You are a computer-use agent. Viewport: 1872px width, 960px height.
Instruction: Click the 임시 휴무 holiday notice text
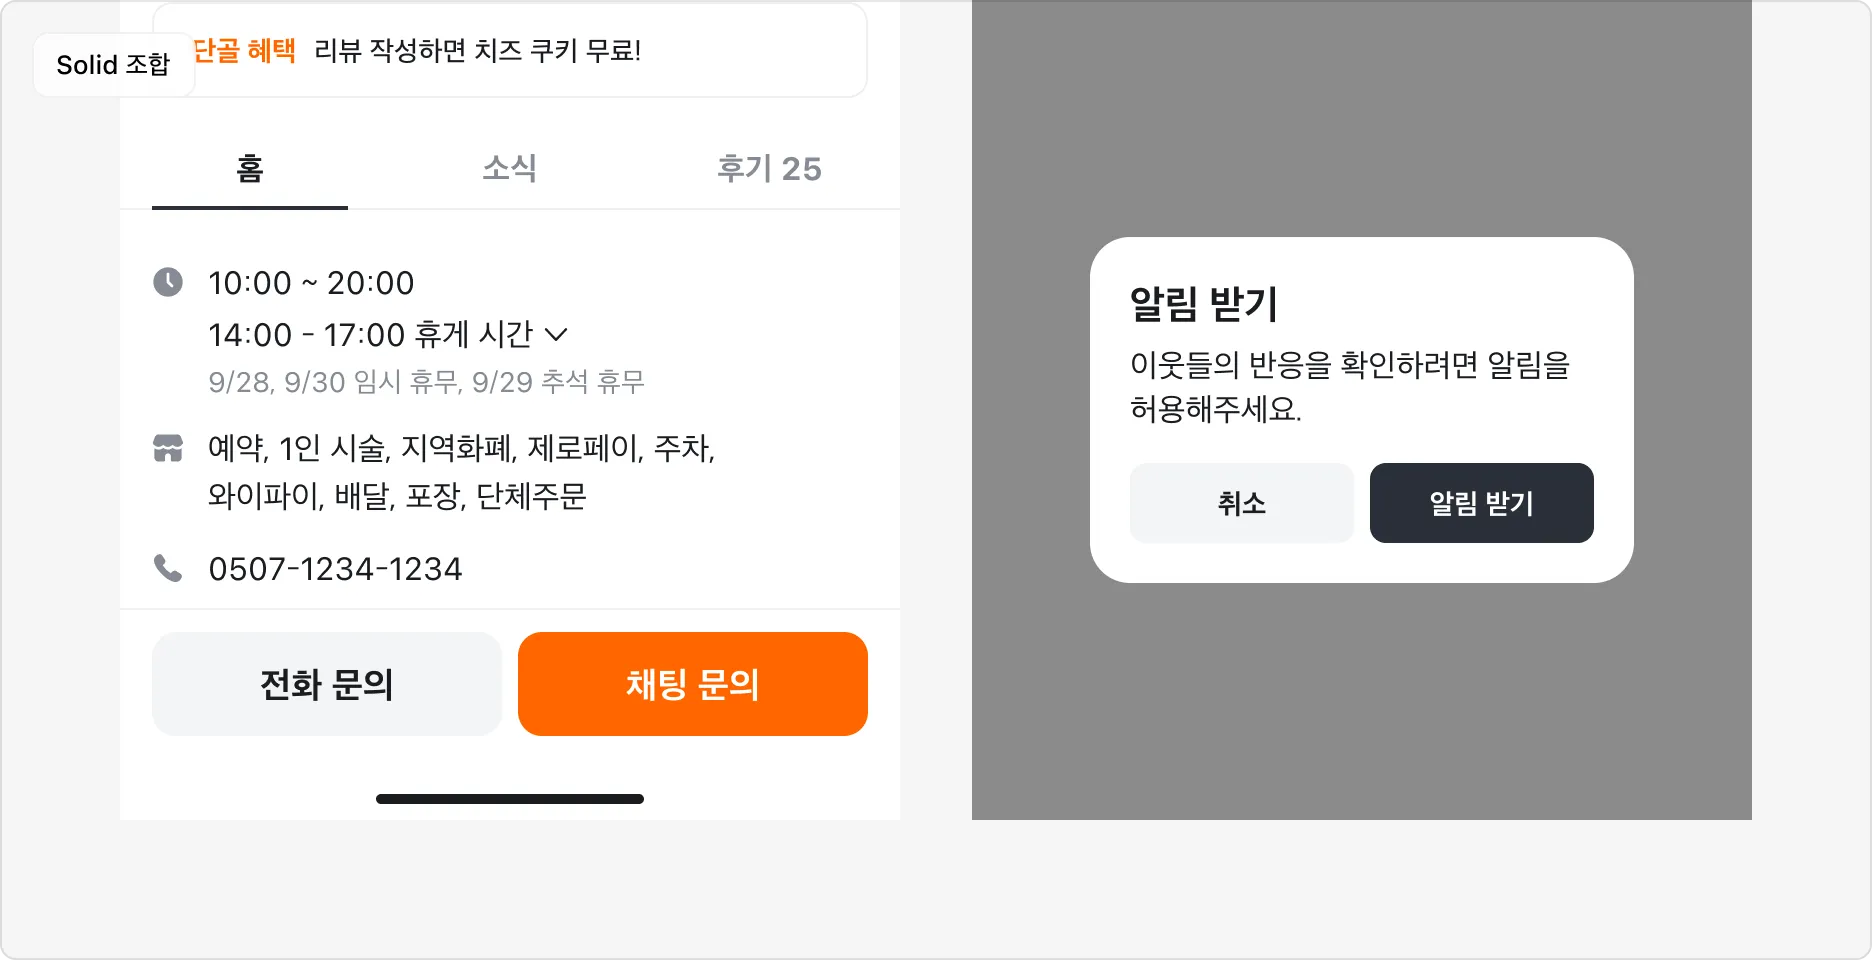point(426,382)
